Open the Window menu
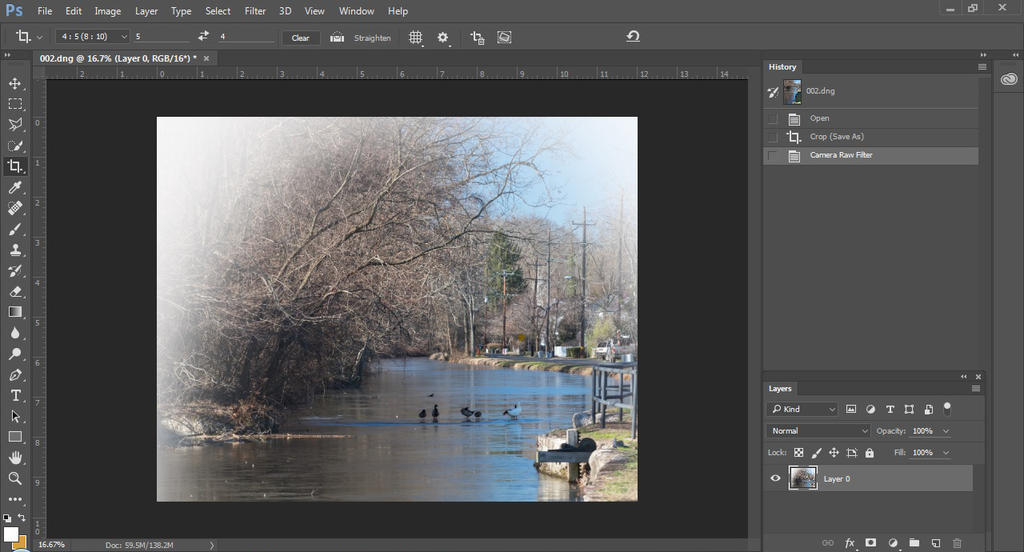Image resolution: width=1024 pixels, height=552 pixels. click(356, 11)
